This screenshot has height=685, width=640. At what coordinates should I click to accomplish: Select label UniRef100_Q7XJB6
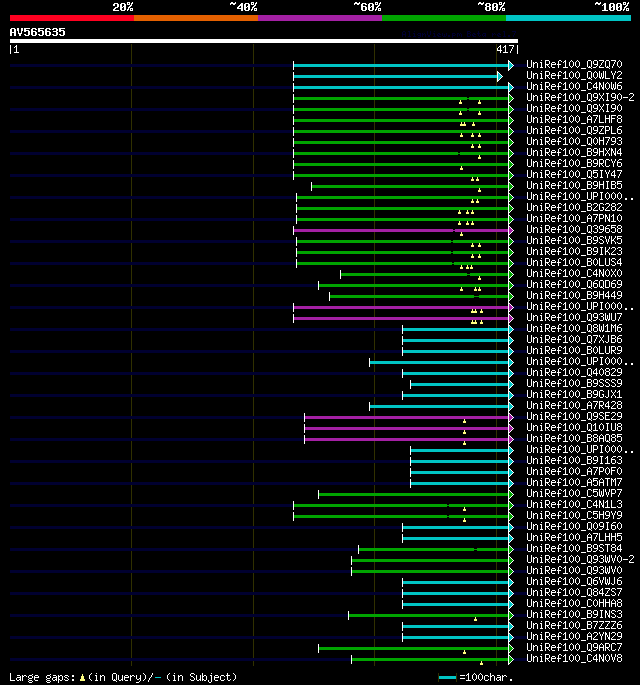pyautogui.click(x=574, y=339)
